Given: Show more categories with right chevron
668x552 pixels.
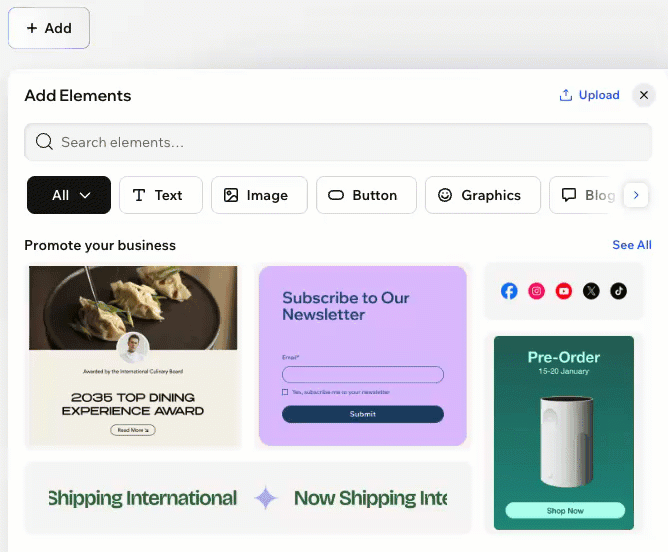Looking at the screenshot, I should [636, 195].
